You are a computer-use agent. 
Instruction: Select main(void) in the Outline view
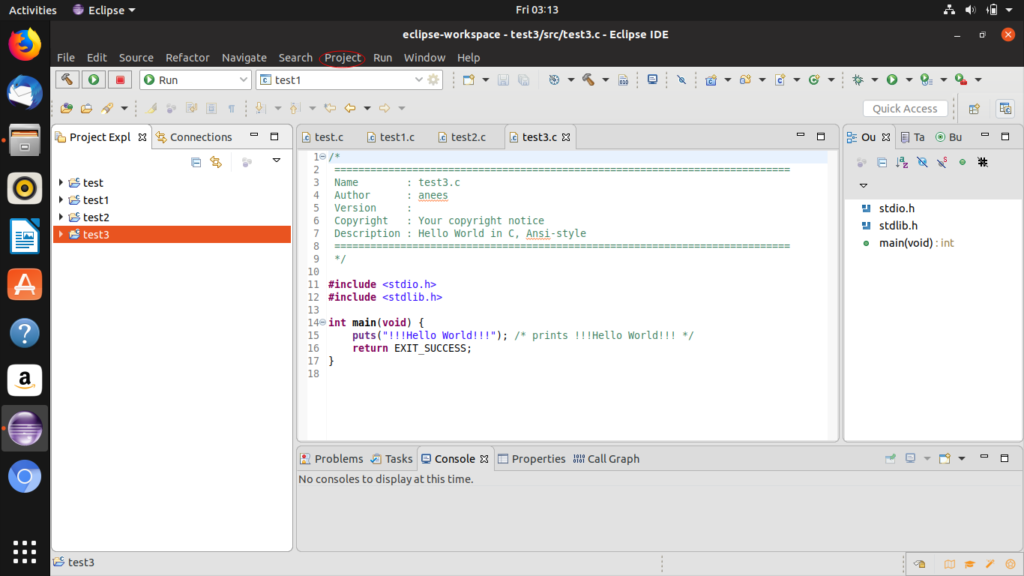pyautogui.click(x=916, y=243)
